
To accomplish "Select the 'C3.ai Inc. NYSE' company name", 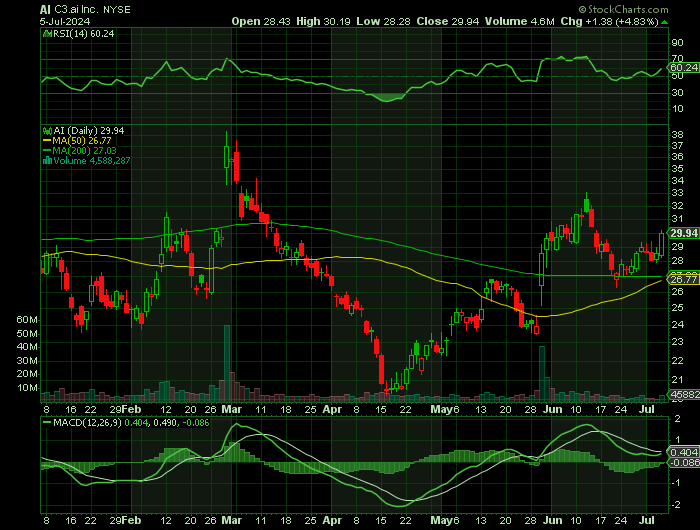I will (92, 10).
